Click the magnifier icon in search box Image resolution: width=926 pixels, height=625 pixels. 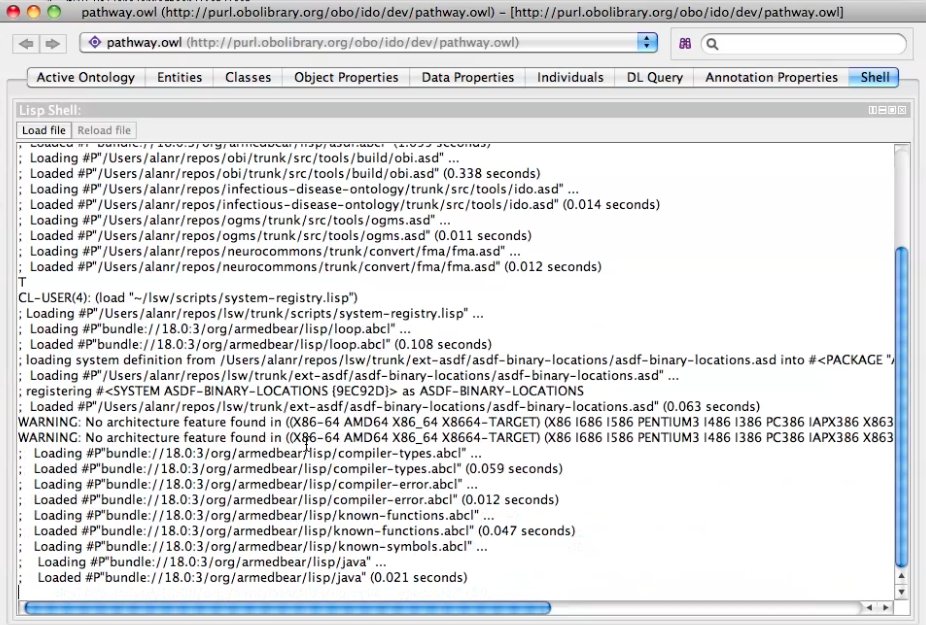pyautogui.click(x=713, y=44)
